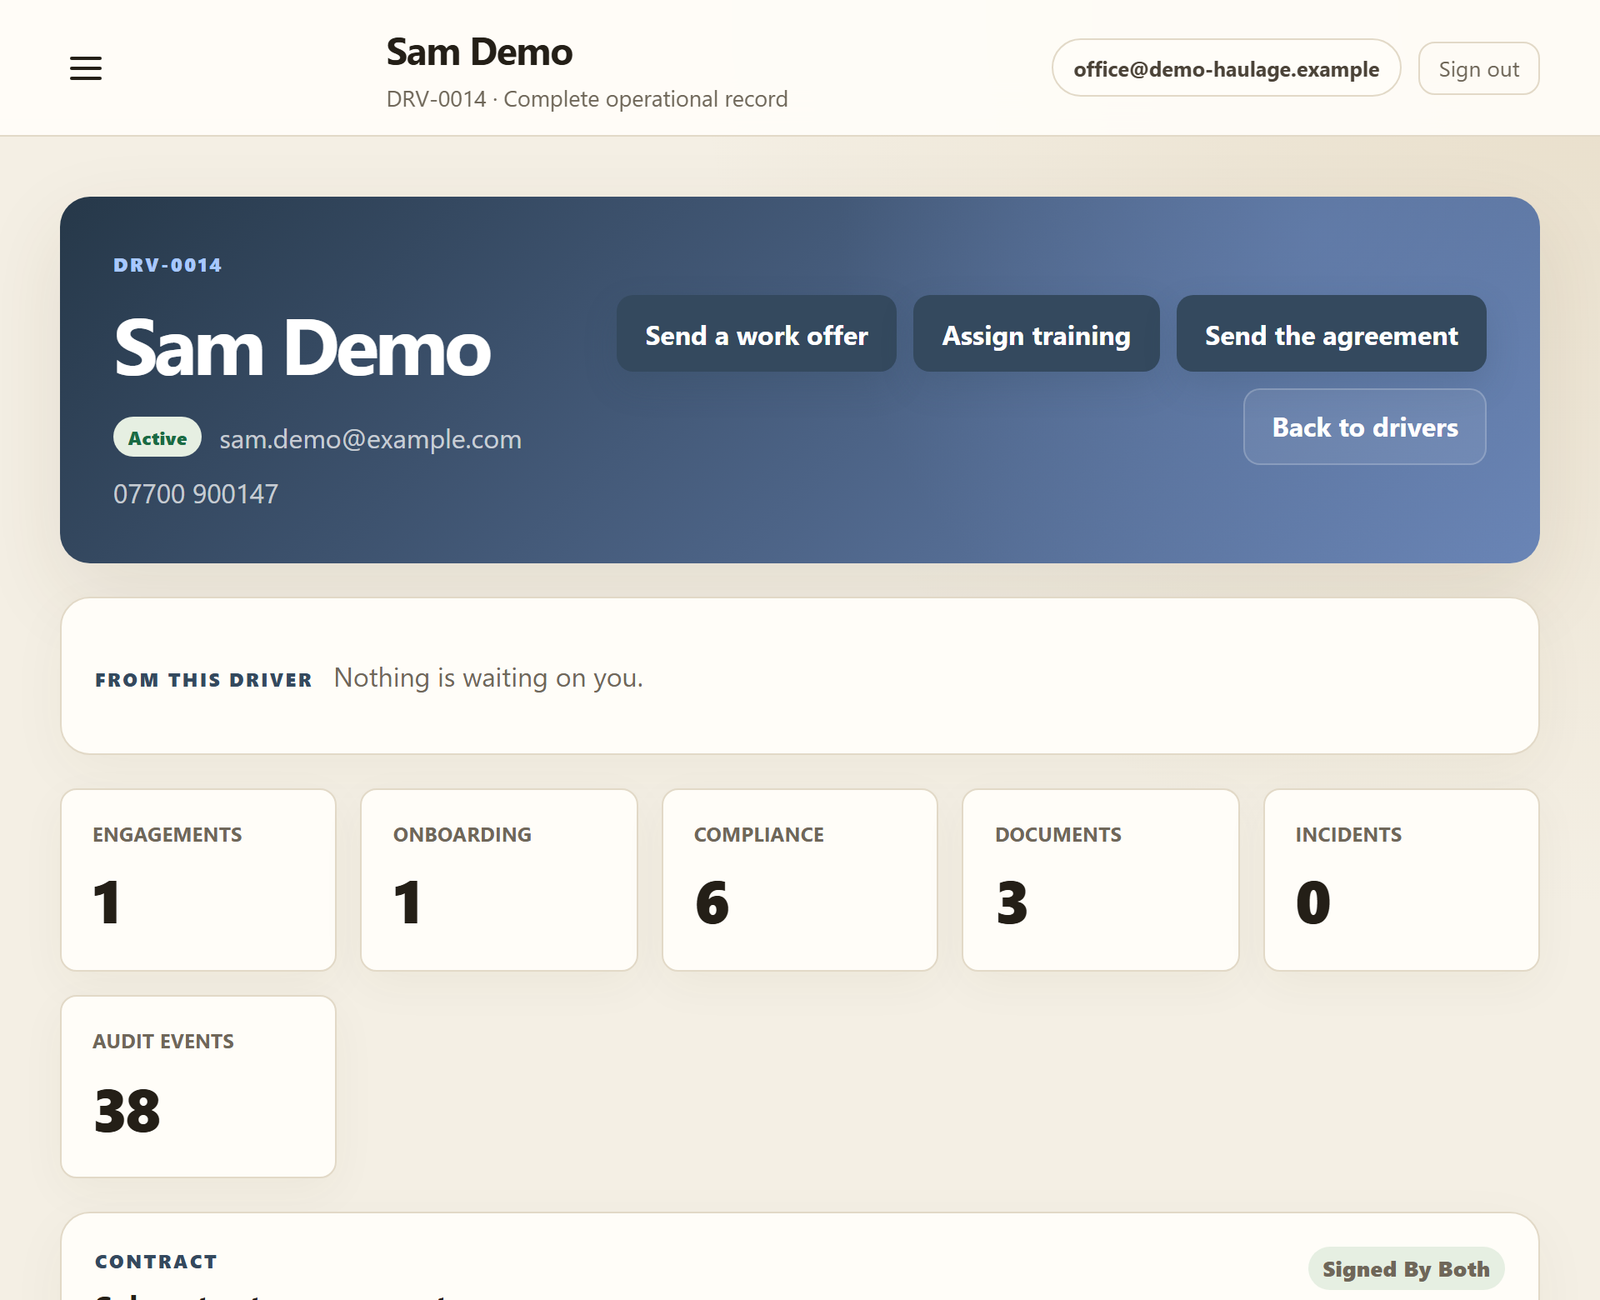
Task: Click Assign training button
Action: click(x=1036, y=334)
